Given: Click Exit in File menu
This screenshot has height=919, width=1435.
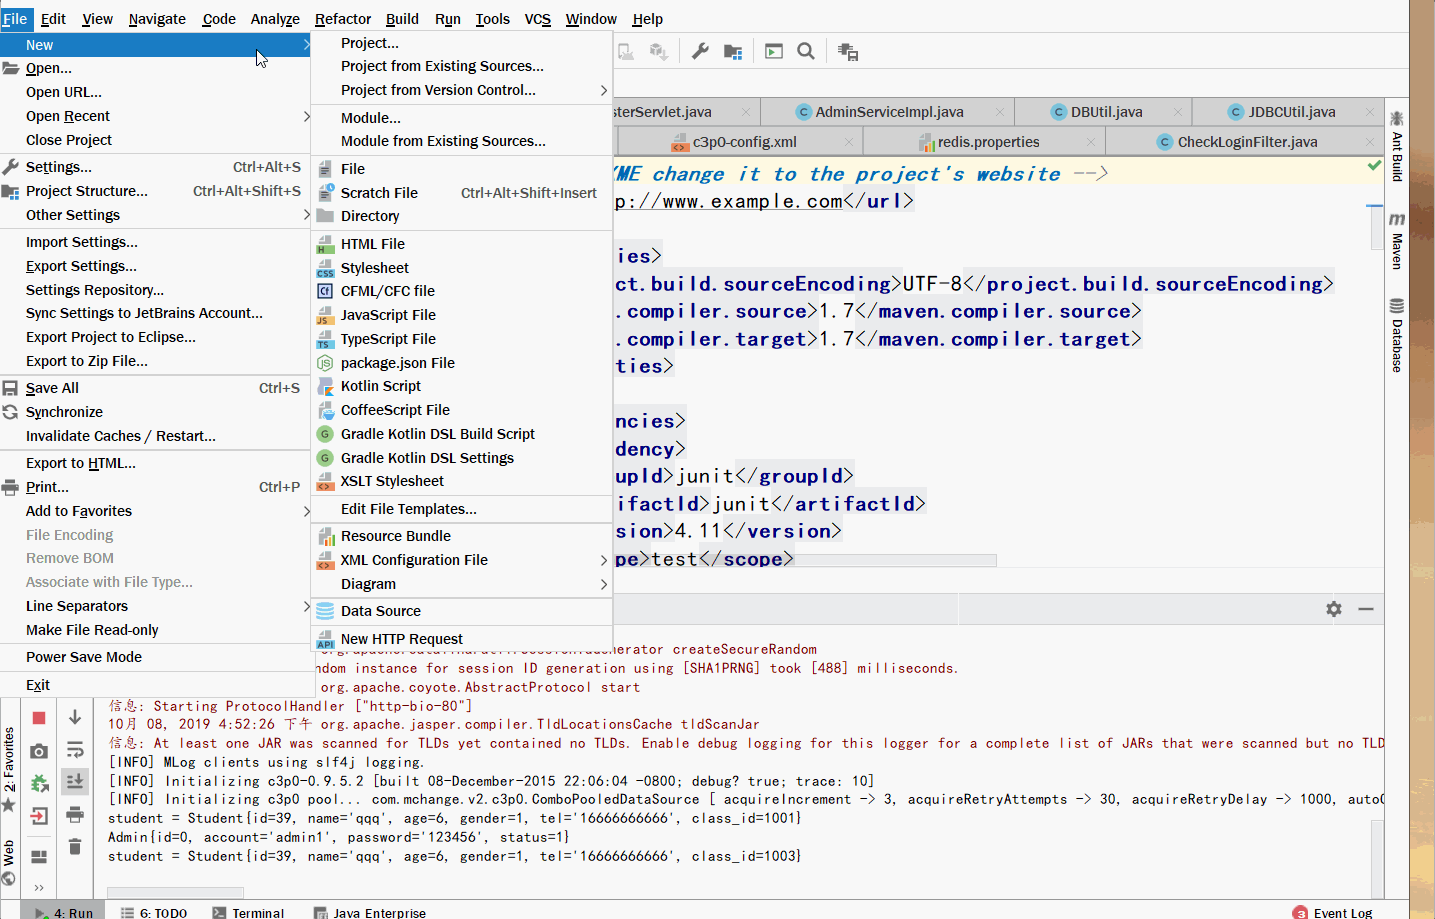Looking at the screenshot, I should click(x=155, y=685).
